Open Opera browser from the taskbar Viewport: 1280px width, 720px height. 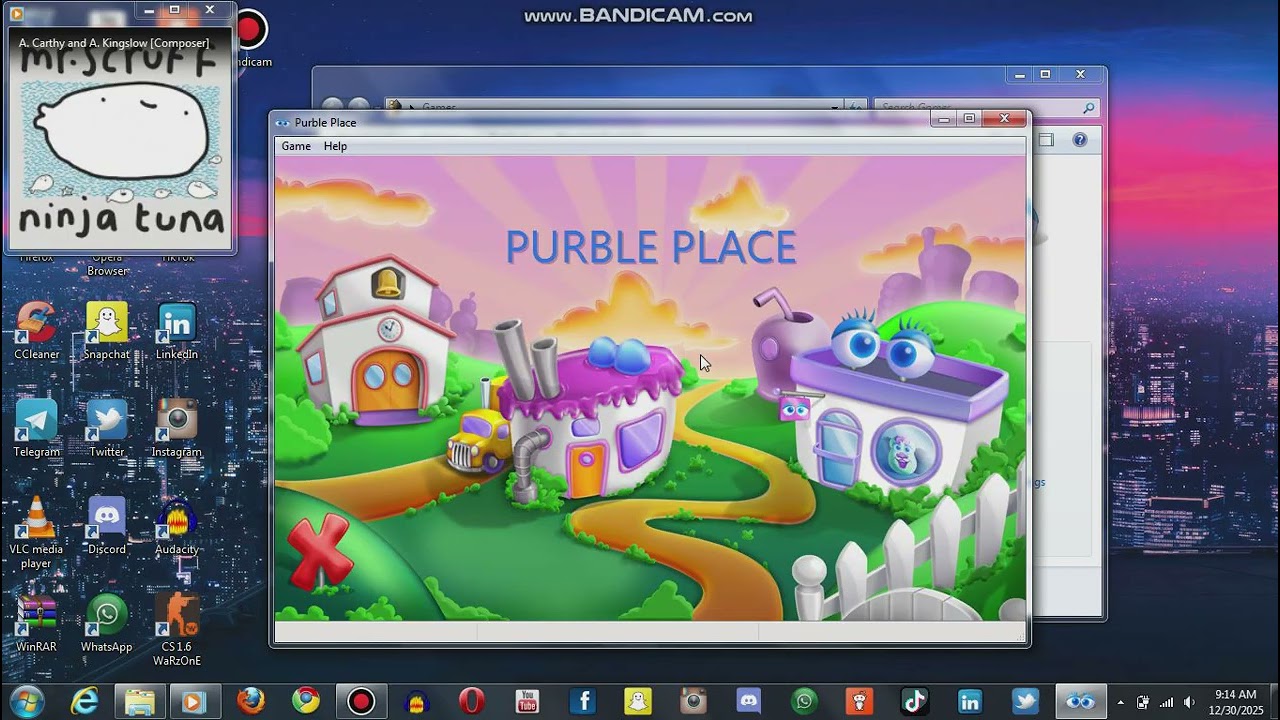[471, 702]
